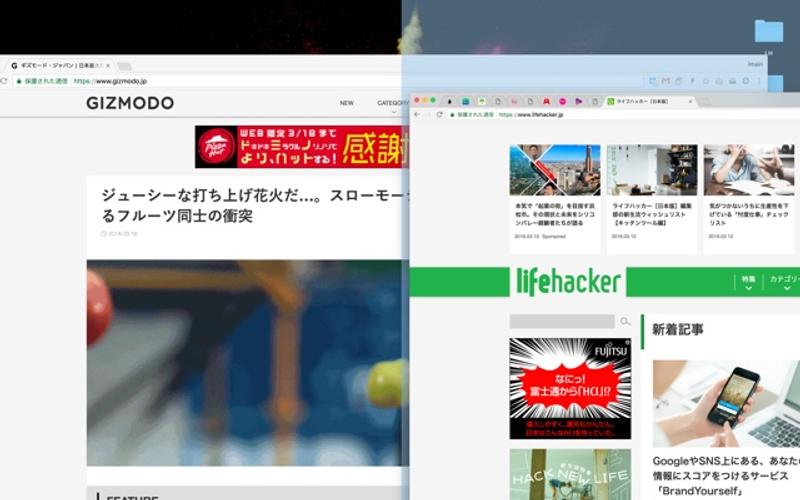Image resolution: width=800 pixels, height=500 pixels.
Task: Select the pink circle pinned tab
Action: (562, 102)
